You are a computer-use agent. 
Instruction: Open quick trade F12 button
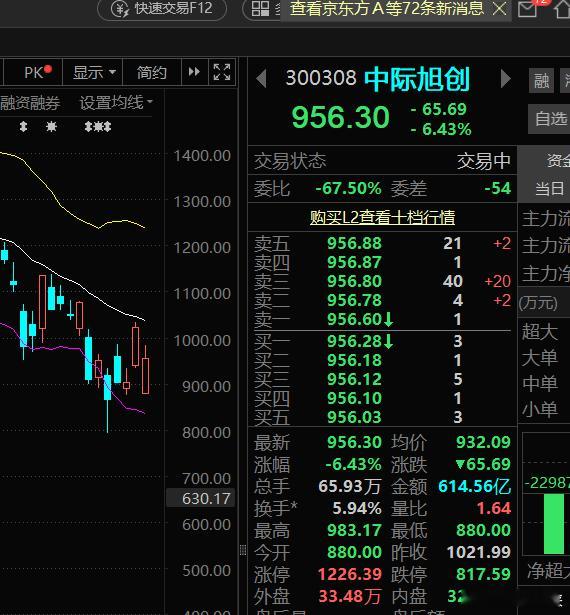162,8
